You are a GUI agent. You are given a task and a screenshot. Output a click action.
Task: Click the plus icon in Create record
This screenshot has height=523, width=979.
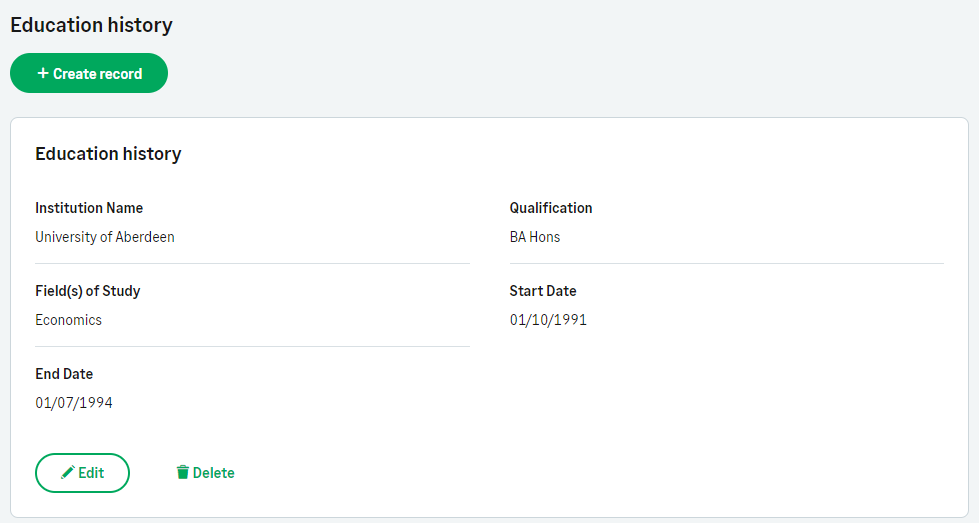(43, 73)
